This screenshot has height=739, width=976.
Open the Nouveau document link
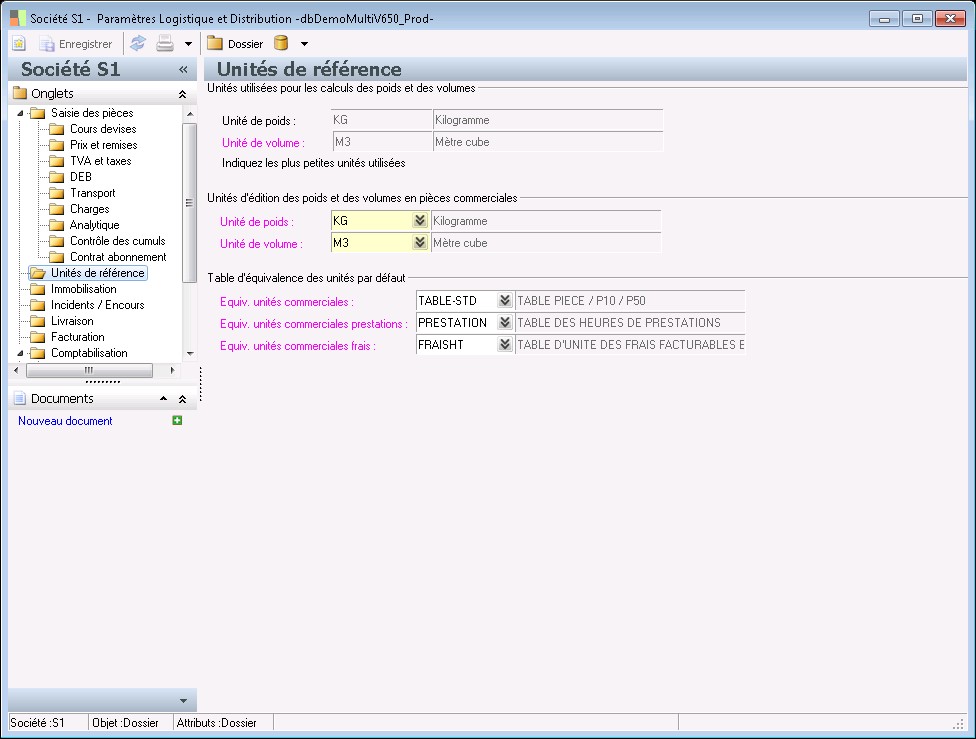coord(65,421)
